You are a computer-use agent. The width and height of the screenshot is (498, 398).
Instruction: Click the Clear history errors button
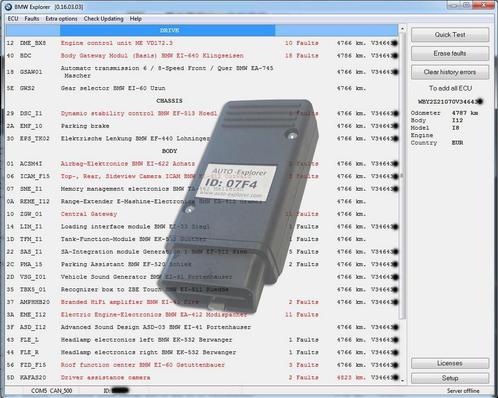point(450,72)
